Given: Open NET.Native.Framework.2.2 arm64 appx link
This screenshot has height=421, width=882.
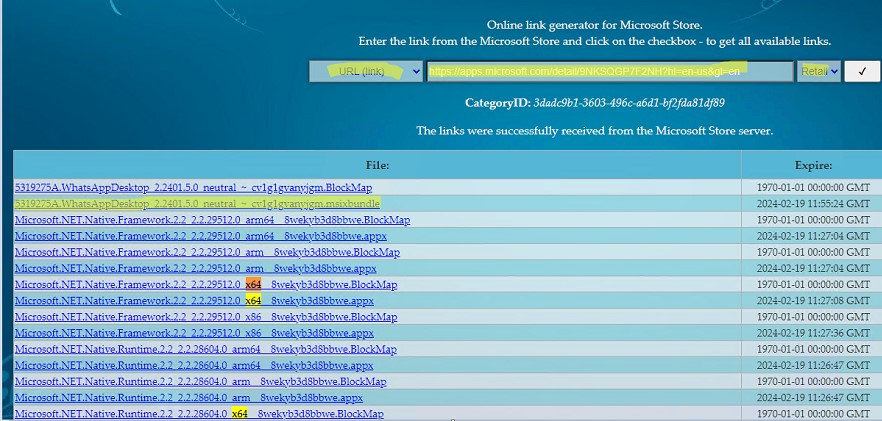Looking at the screenshot, I should [201, 236].
